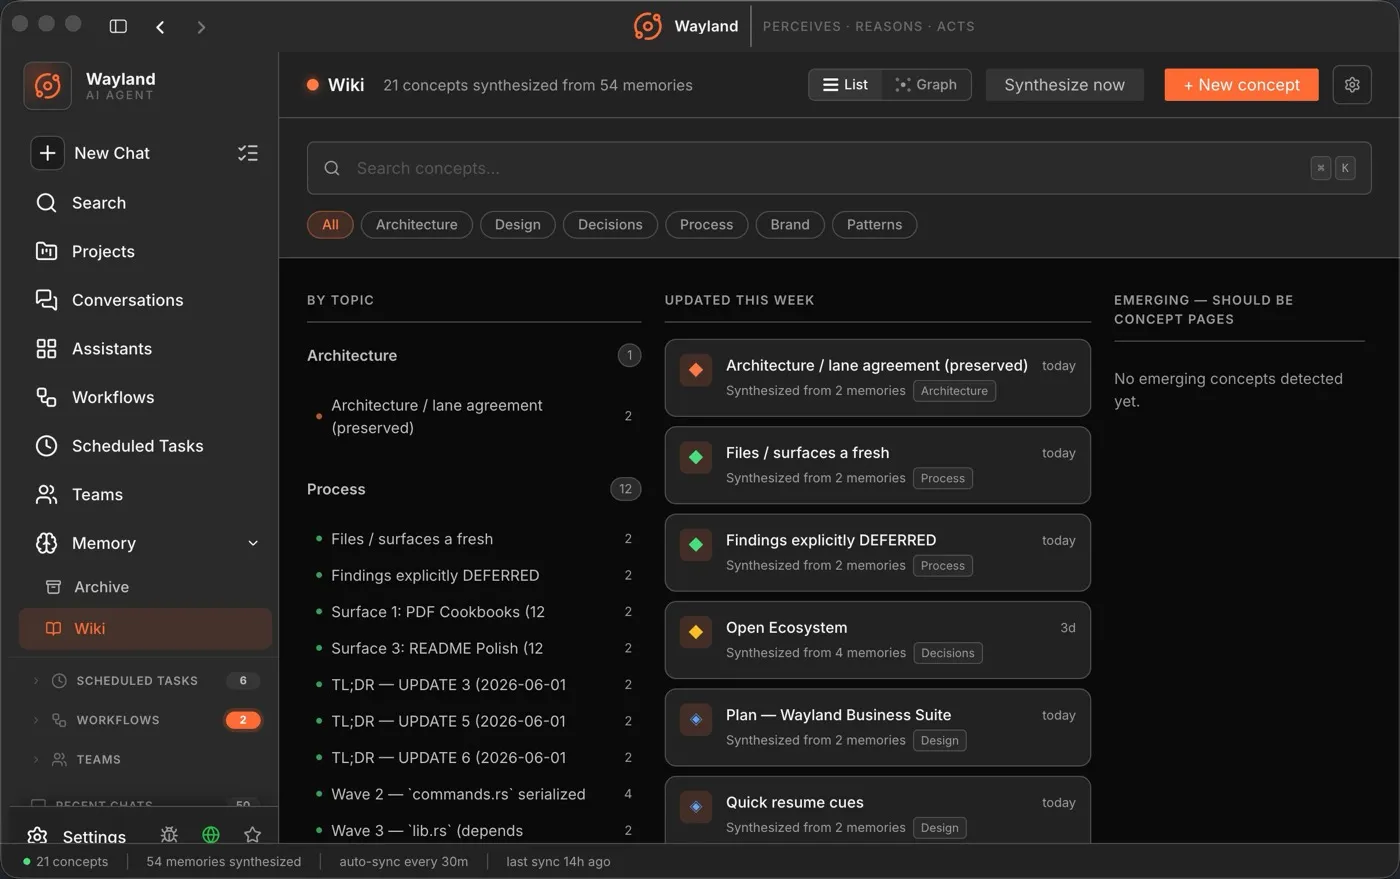This screenshot has height=879, width=1400.
Task: Open Settings at the sidebar bottom
Action: tap(78, 836)
